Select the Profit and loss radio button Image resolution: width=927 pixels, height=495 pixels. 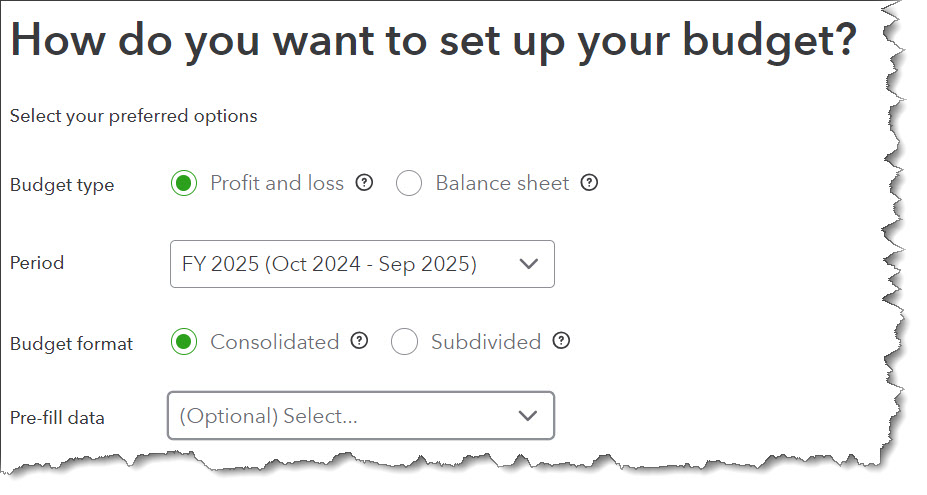point(184,184)
